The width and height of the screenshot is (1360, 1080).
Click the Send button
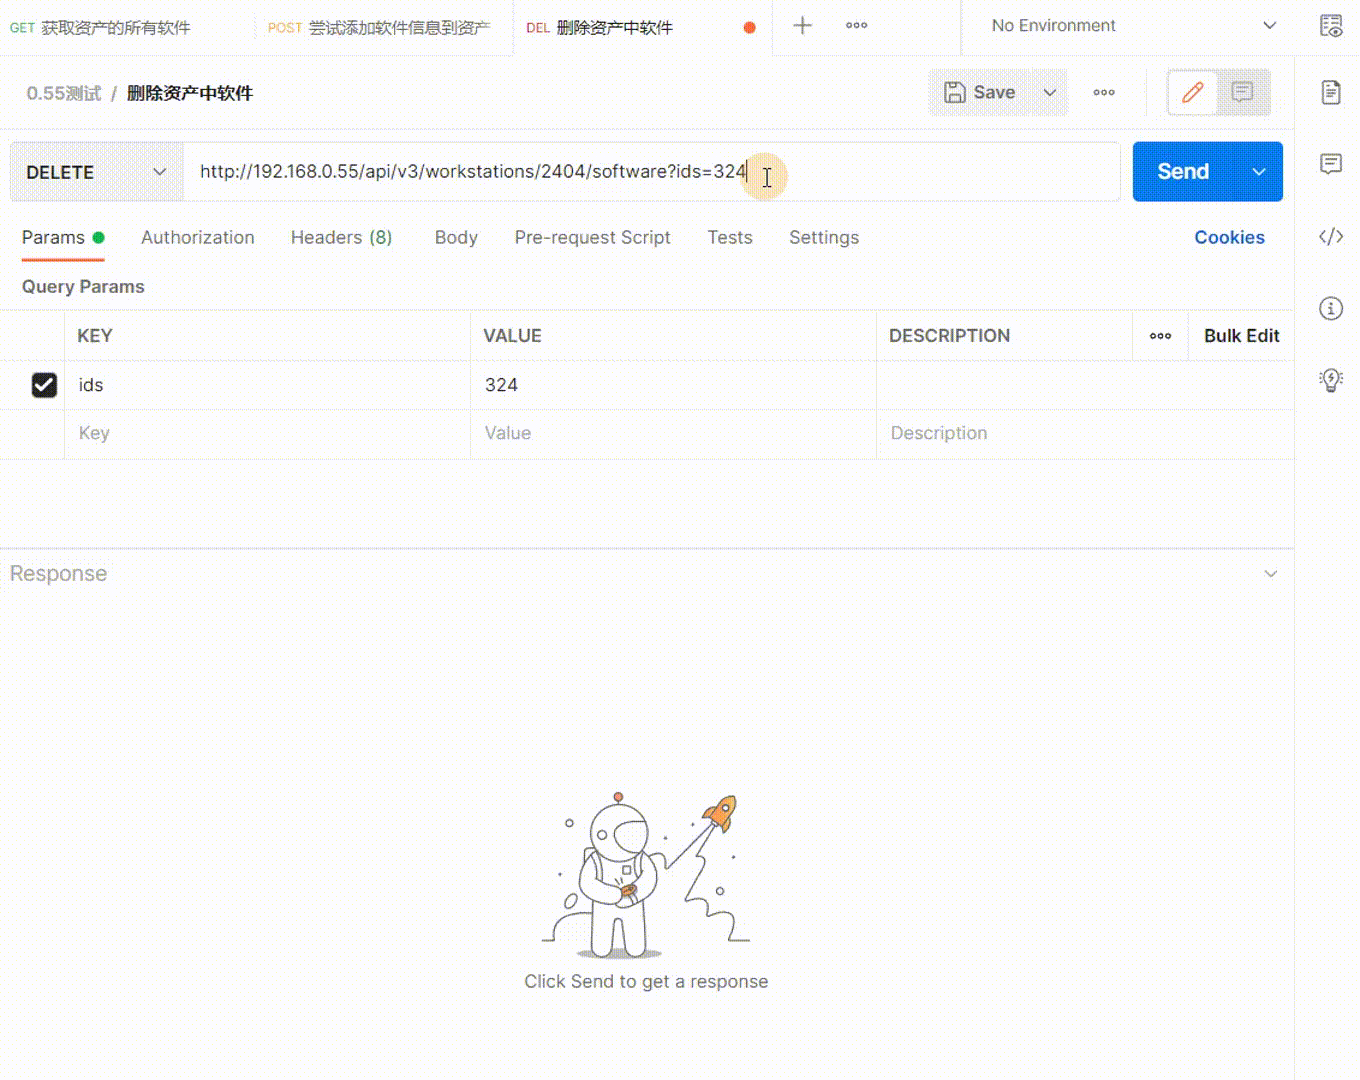coord(1184,172)
